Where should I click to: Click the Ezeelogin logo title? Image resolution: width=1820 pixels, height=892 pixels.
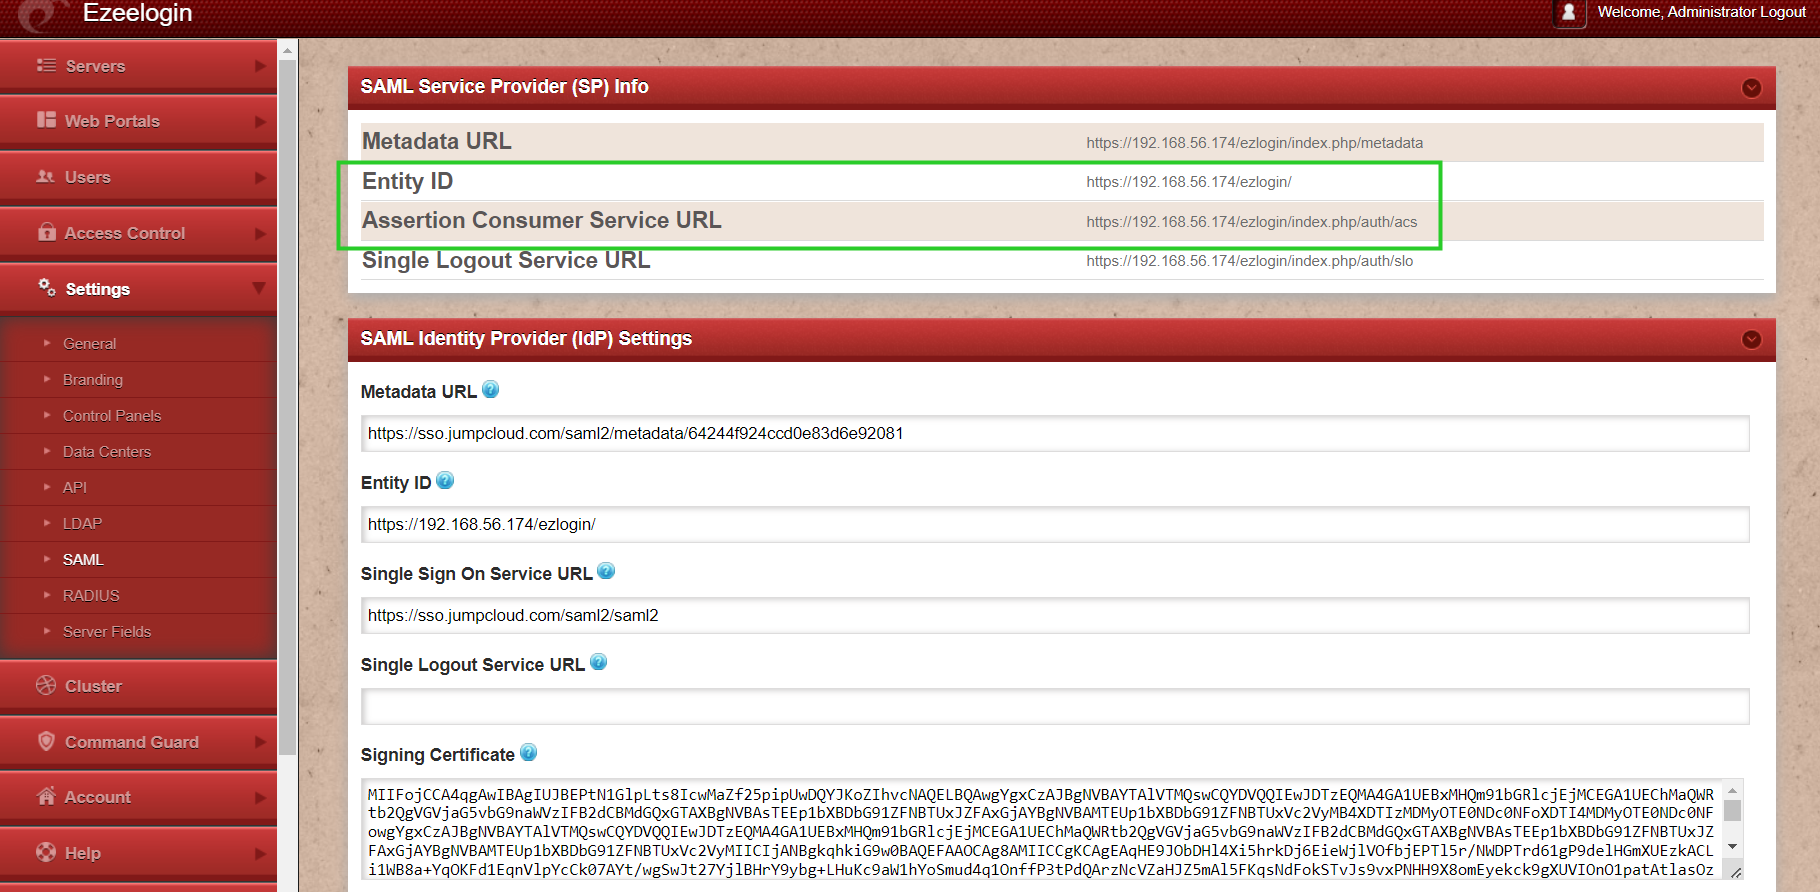(137, 13)
